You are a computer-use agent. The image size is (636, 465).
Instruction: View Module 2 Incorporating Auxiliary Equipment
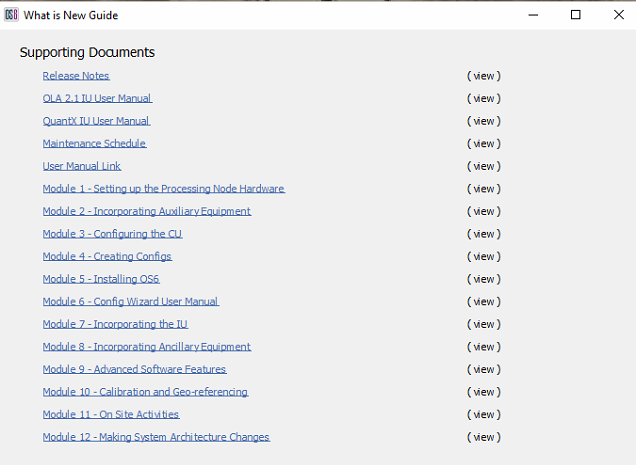tap(484, 211)
